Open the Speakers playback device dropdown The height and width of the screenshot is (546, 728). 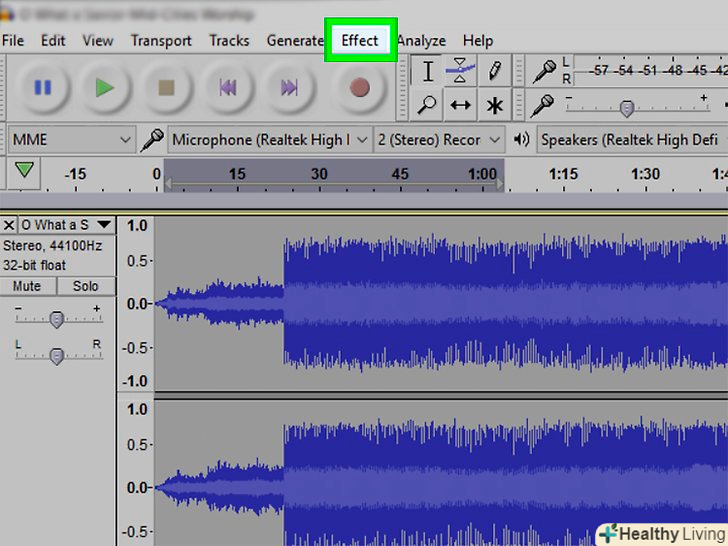click(632, 139)
